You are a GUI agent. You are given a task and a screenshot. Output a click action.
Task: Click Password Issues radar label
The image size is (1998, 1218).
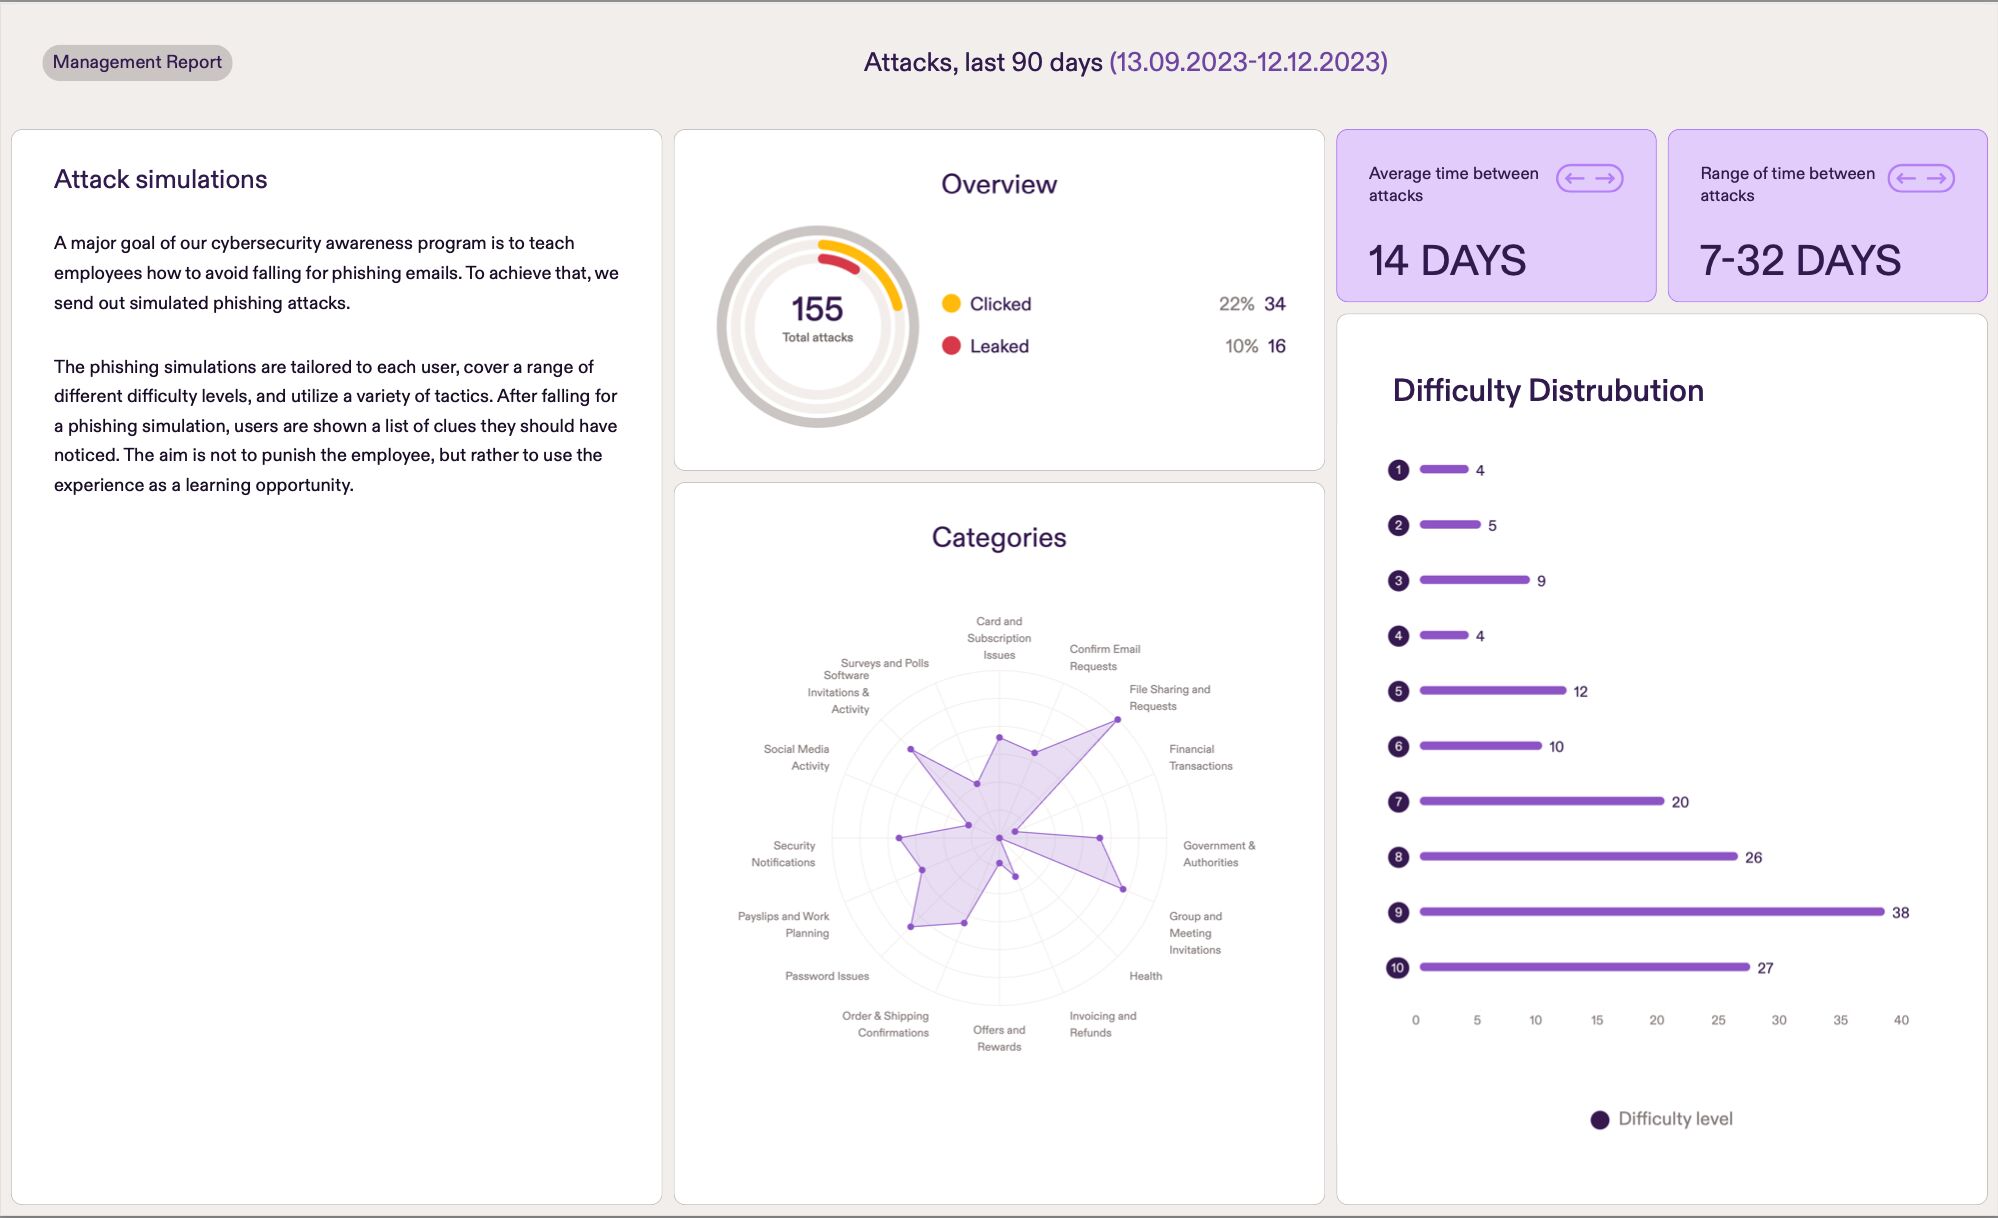[827, 976]
